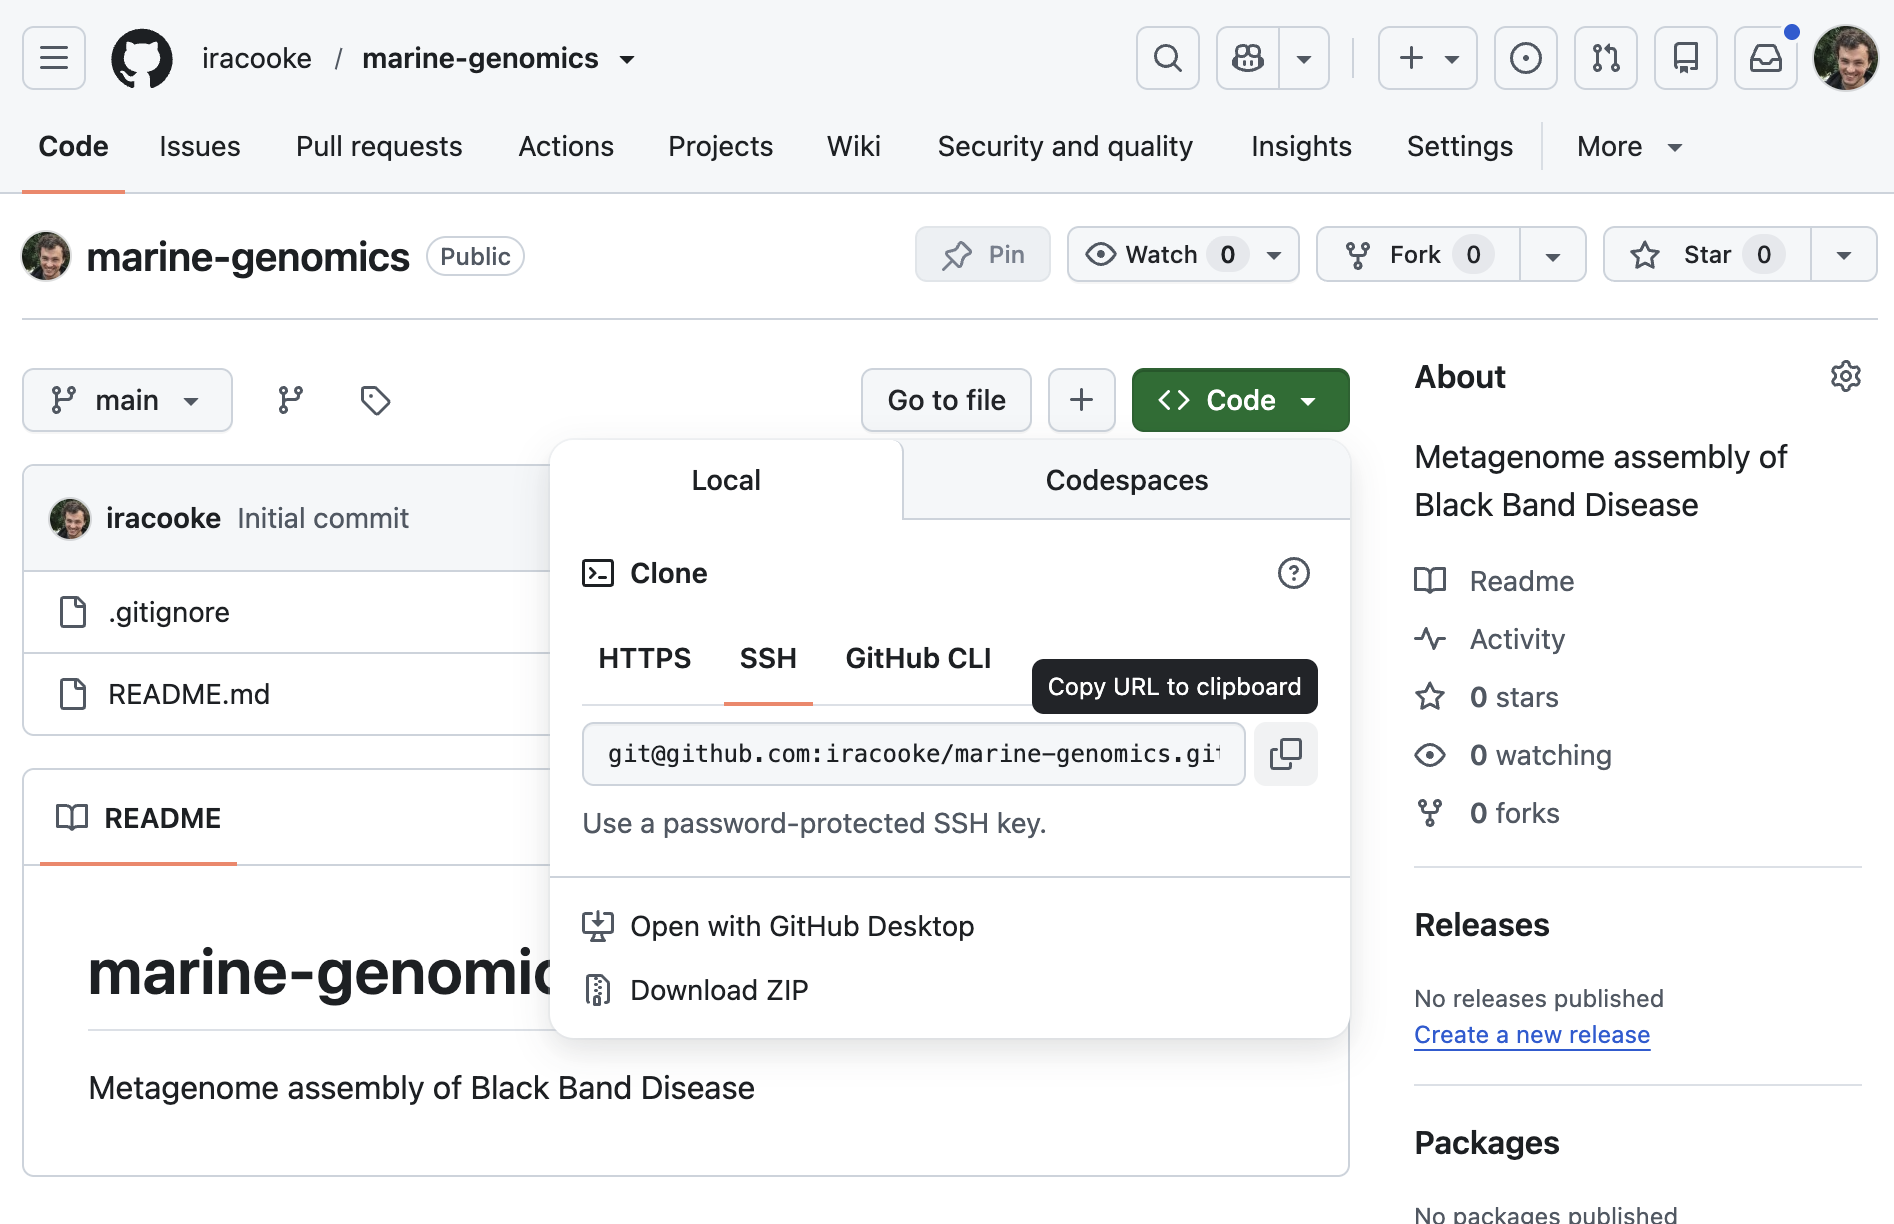Open the notifications inbox icon
The height and width of the screenshot is (1224, 1894).
[x=1765, y=58]
